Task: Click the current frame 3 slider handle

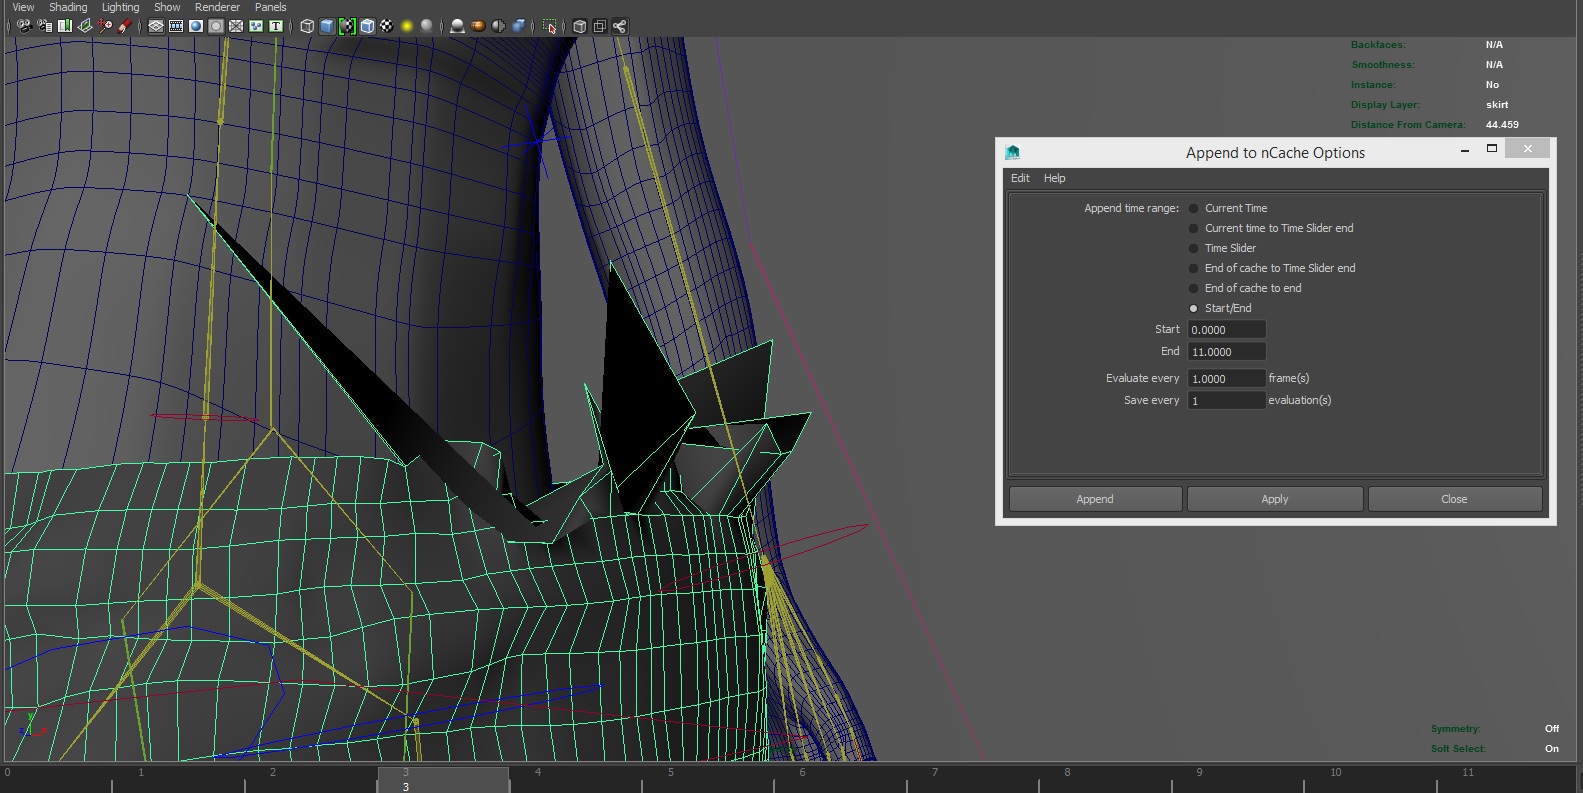Action: (x=443, y=780)
